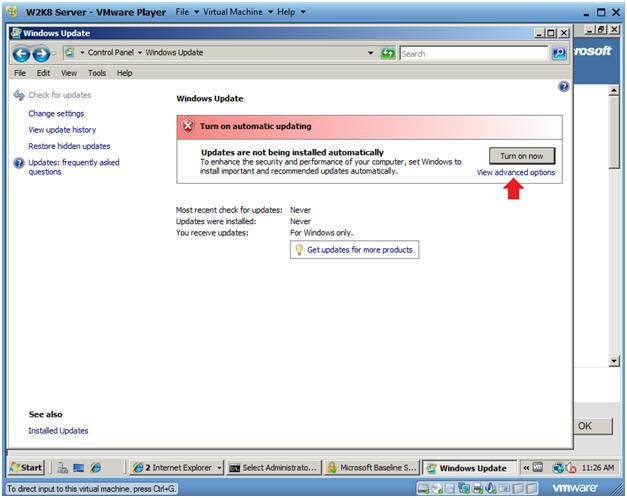Click the Show Desktop quick launch icon
627x498 pixels.
78,468
